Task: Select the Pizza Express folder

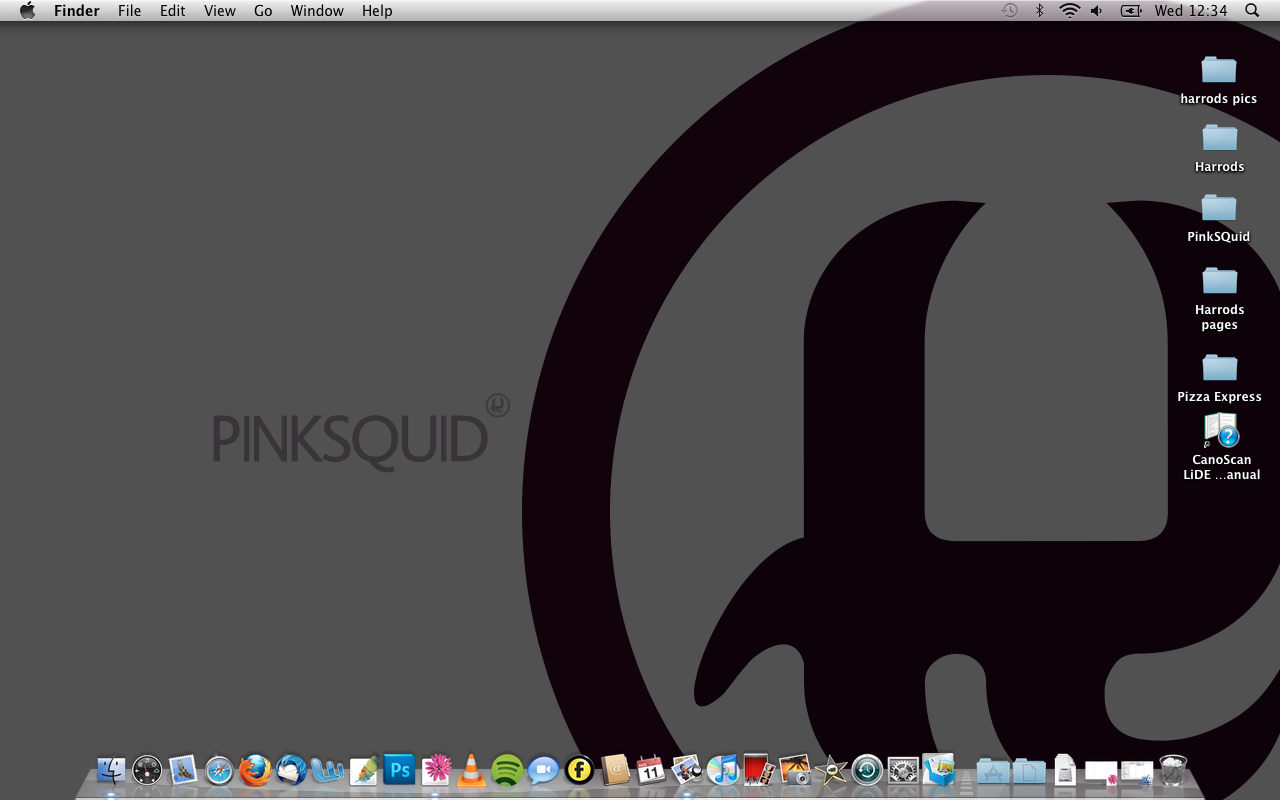Action: [x=1219, y=378]
